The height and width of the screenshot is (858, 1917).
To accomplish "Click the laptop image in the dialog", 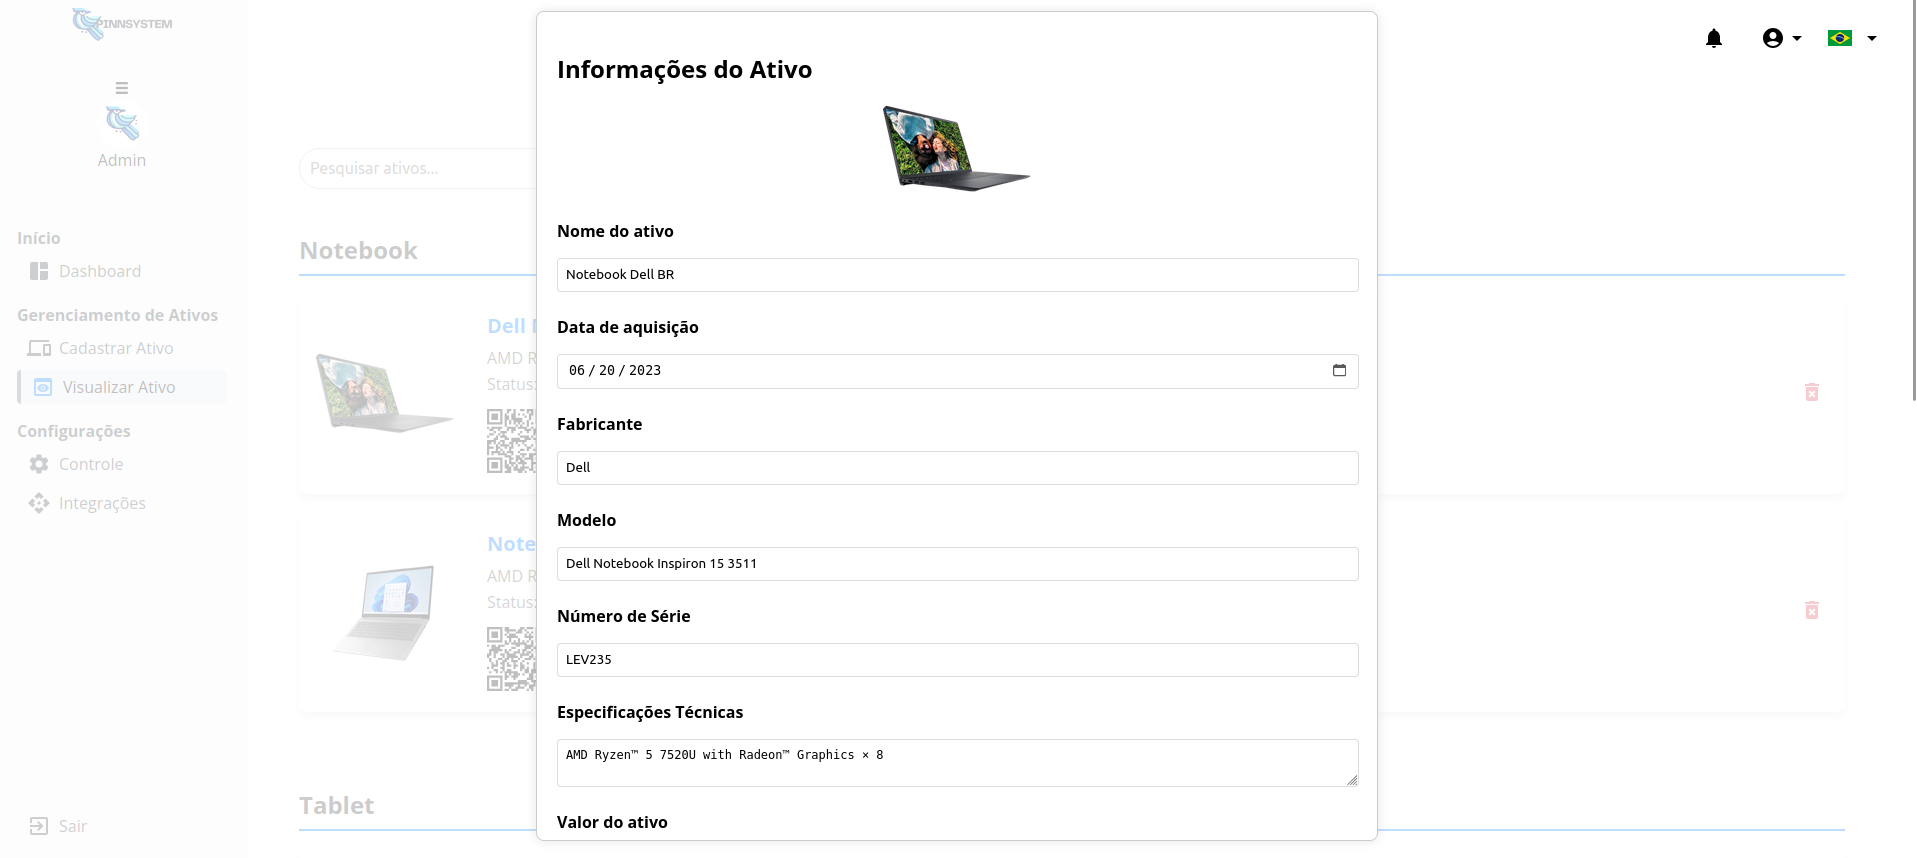I will tap(956, 148).
